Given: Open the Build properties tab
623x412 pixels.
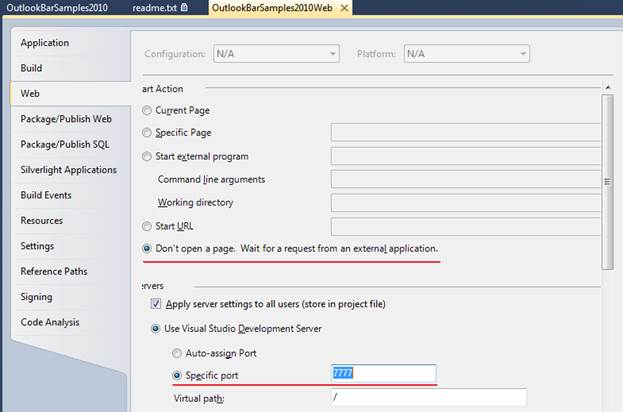Looking at the screenshot, I should [x=32, y=68].
